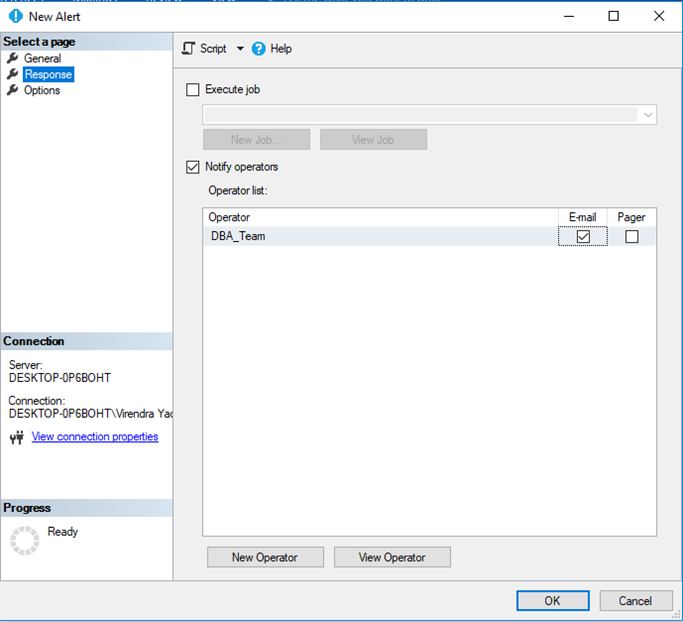Open View connection properties link
Screen dimensions: 683x622
[x=95, y=437]
